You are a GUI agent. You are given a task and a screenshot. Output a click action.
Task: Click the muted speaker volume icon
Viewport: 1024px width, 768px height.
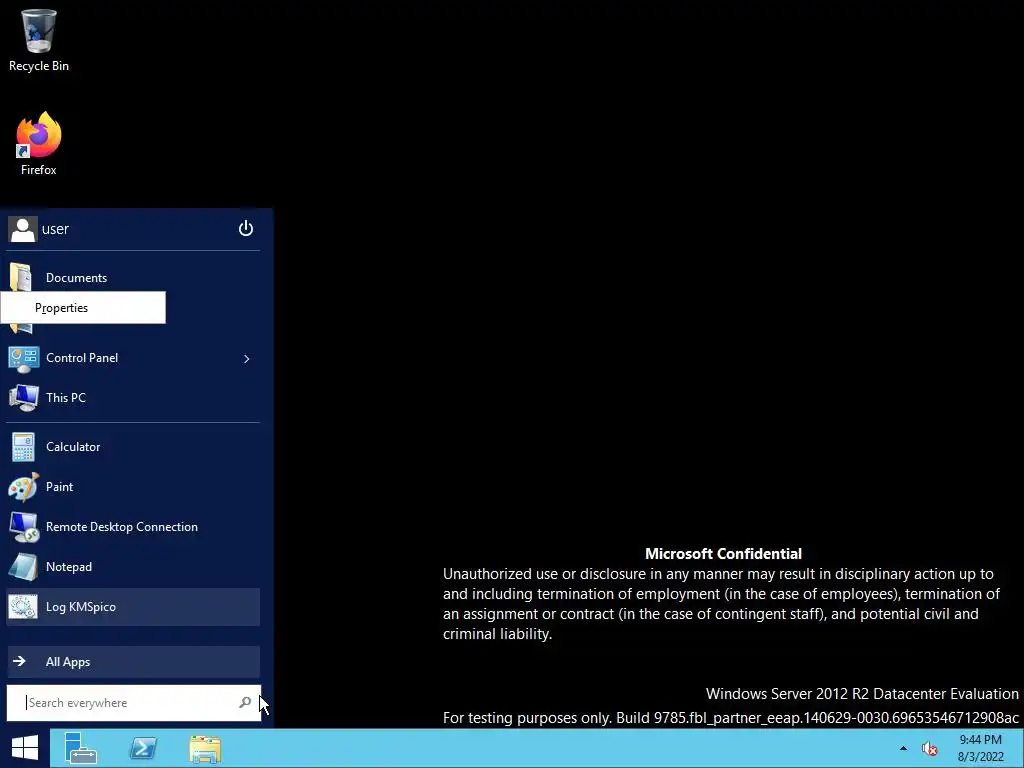(x=929, y=748)
